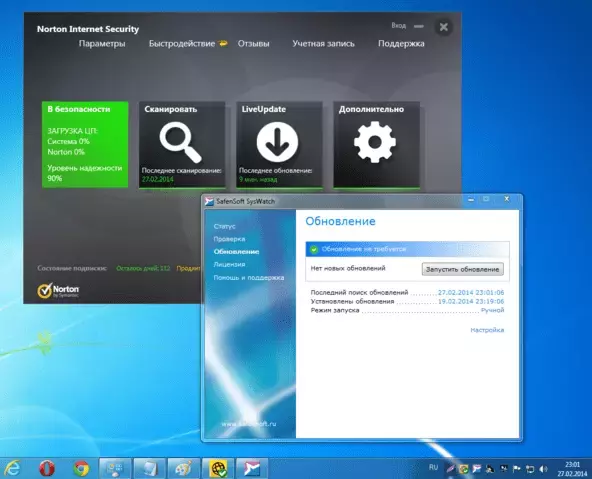Click the SafenSoft SysWatch title bar logo icon

coord(209,202)
